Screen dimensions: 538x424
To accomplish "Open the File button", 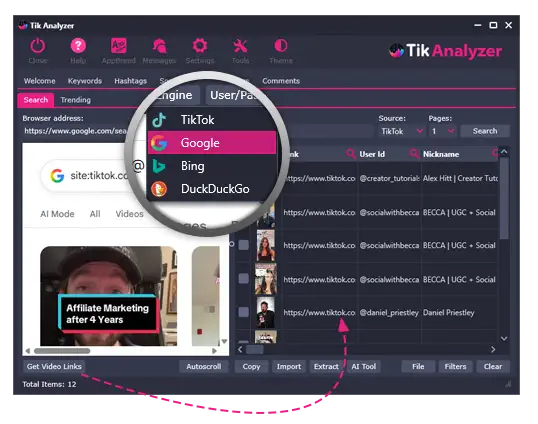I will [x=418, y=366].
